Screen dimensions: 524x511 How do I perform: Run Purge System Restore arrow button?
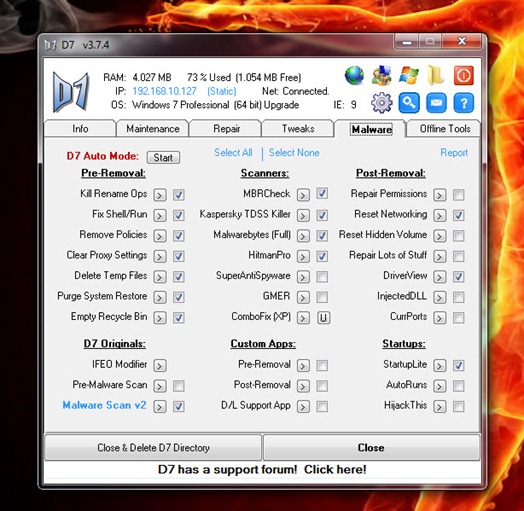pyautogui.click(x=160, y=297)
